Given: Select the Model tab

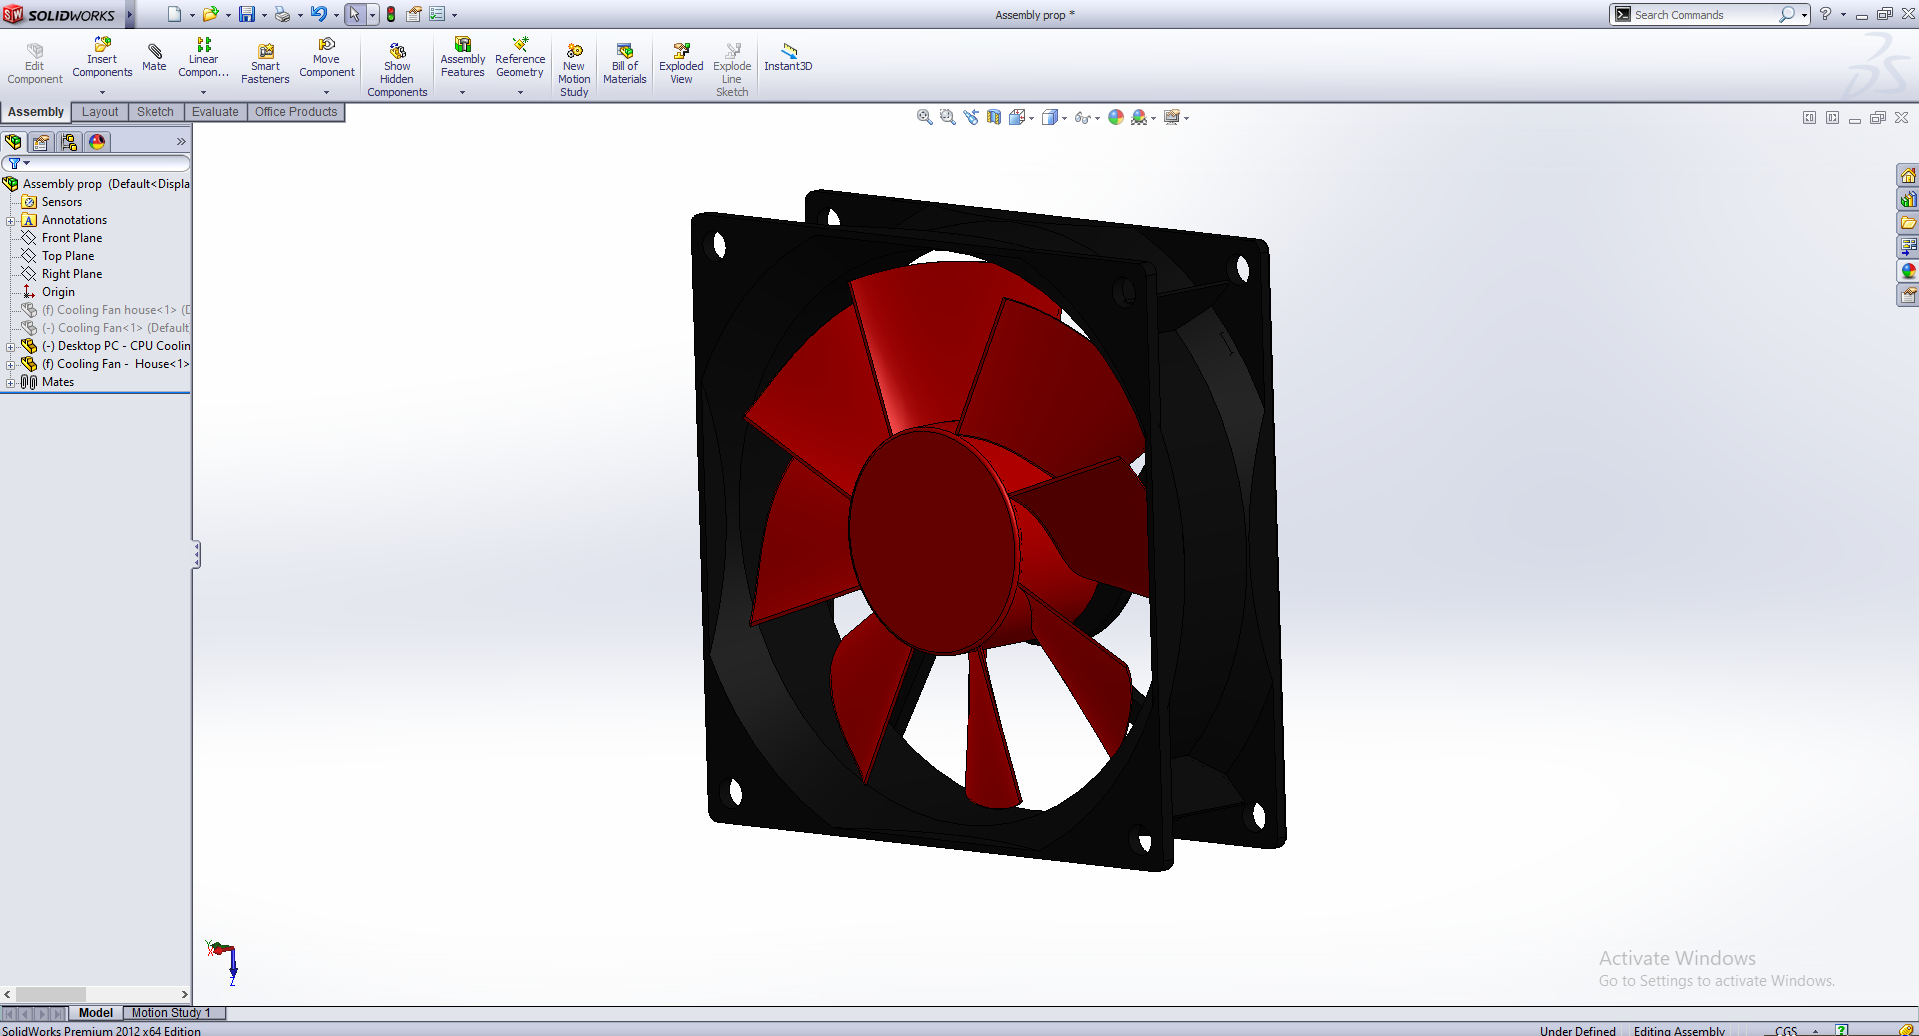Looking at the screenshot, I should click(x=96, y=1013).
